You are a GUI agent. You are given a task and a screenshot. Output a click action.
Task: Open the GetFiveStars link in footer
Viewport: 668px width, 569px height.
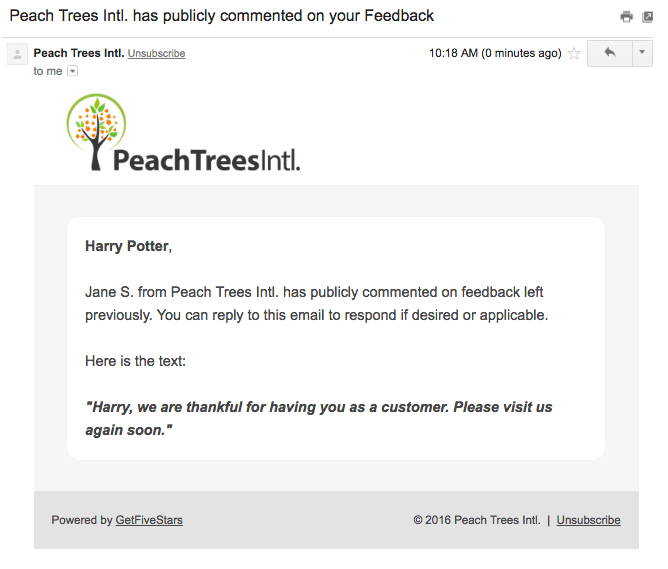tap(149, 520)
